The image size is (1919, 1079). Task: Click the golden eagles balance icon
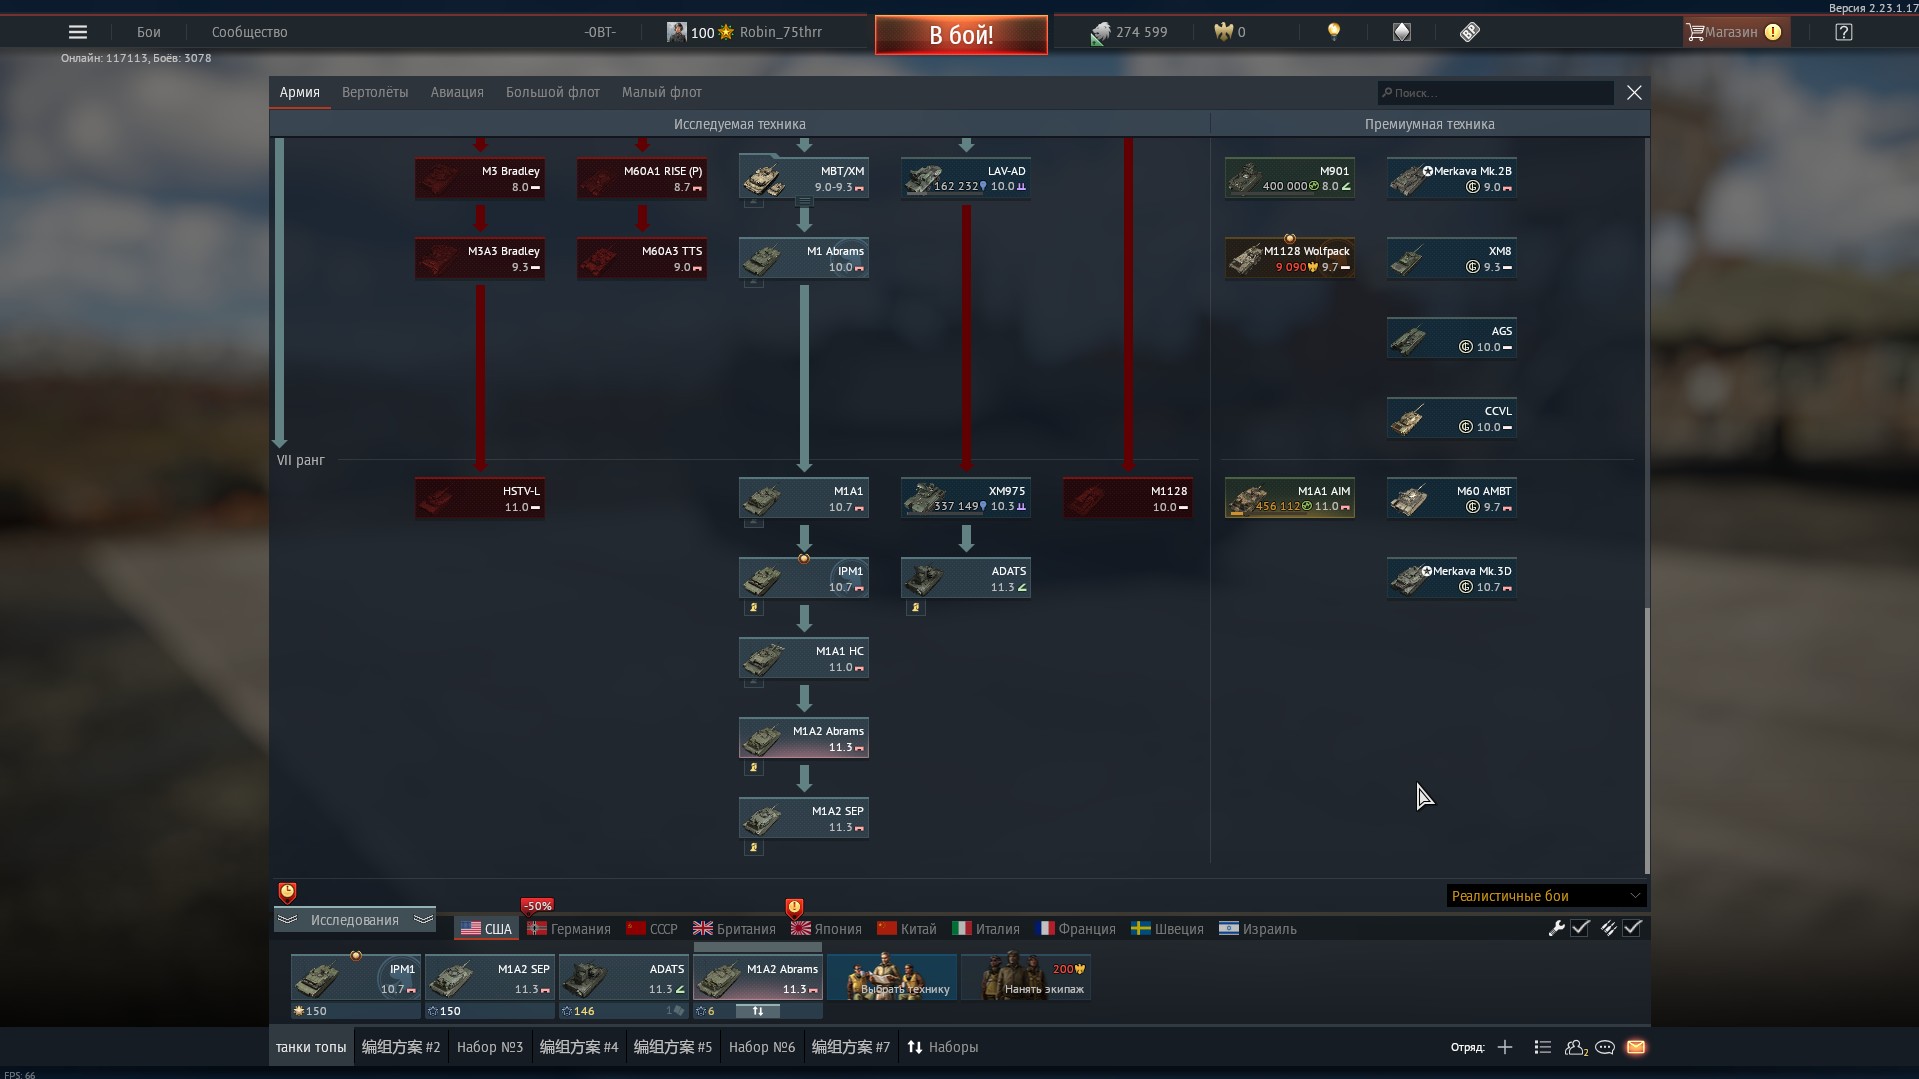click(x=1223, y=32)
